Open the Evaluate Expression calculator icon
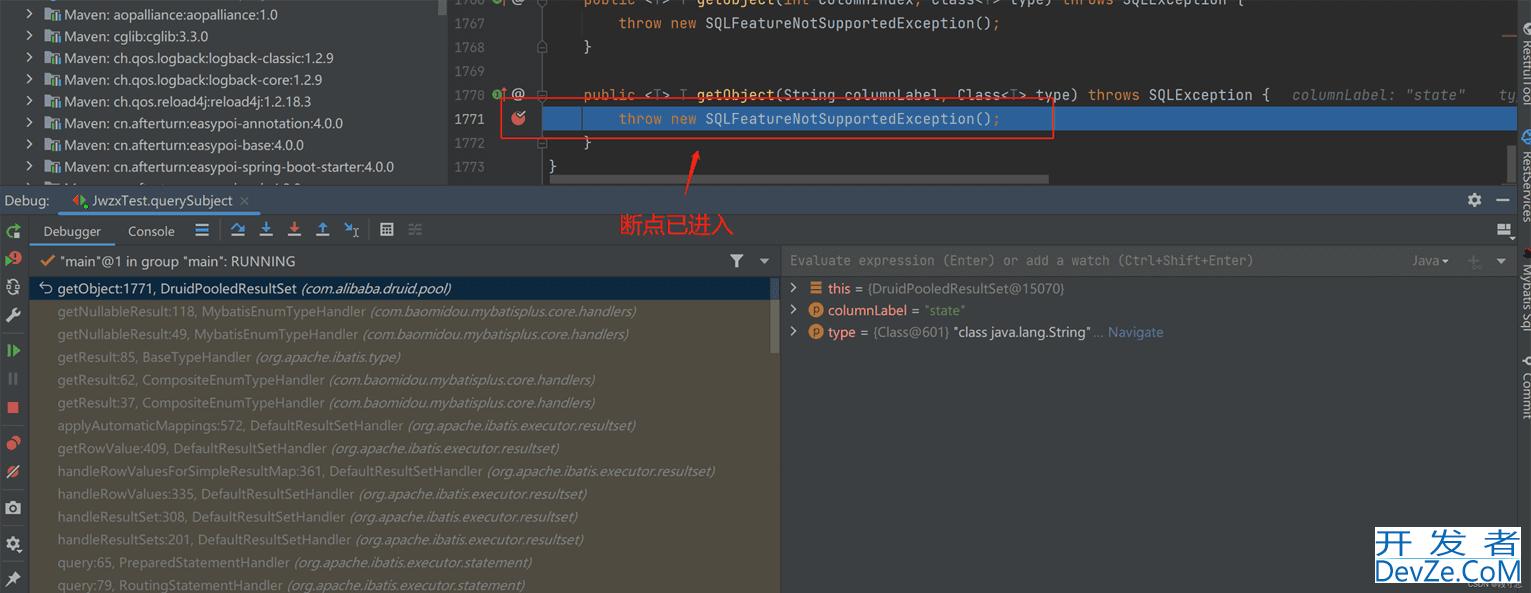Viewport: 1531px width, 593px height. (x=387, y=230)
